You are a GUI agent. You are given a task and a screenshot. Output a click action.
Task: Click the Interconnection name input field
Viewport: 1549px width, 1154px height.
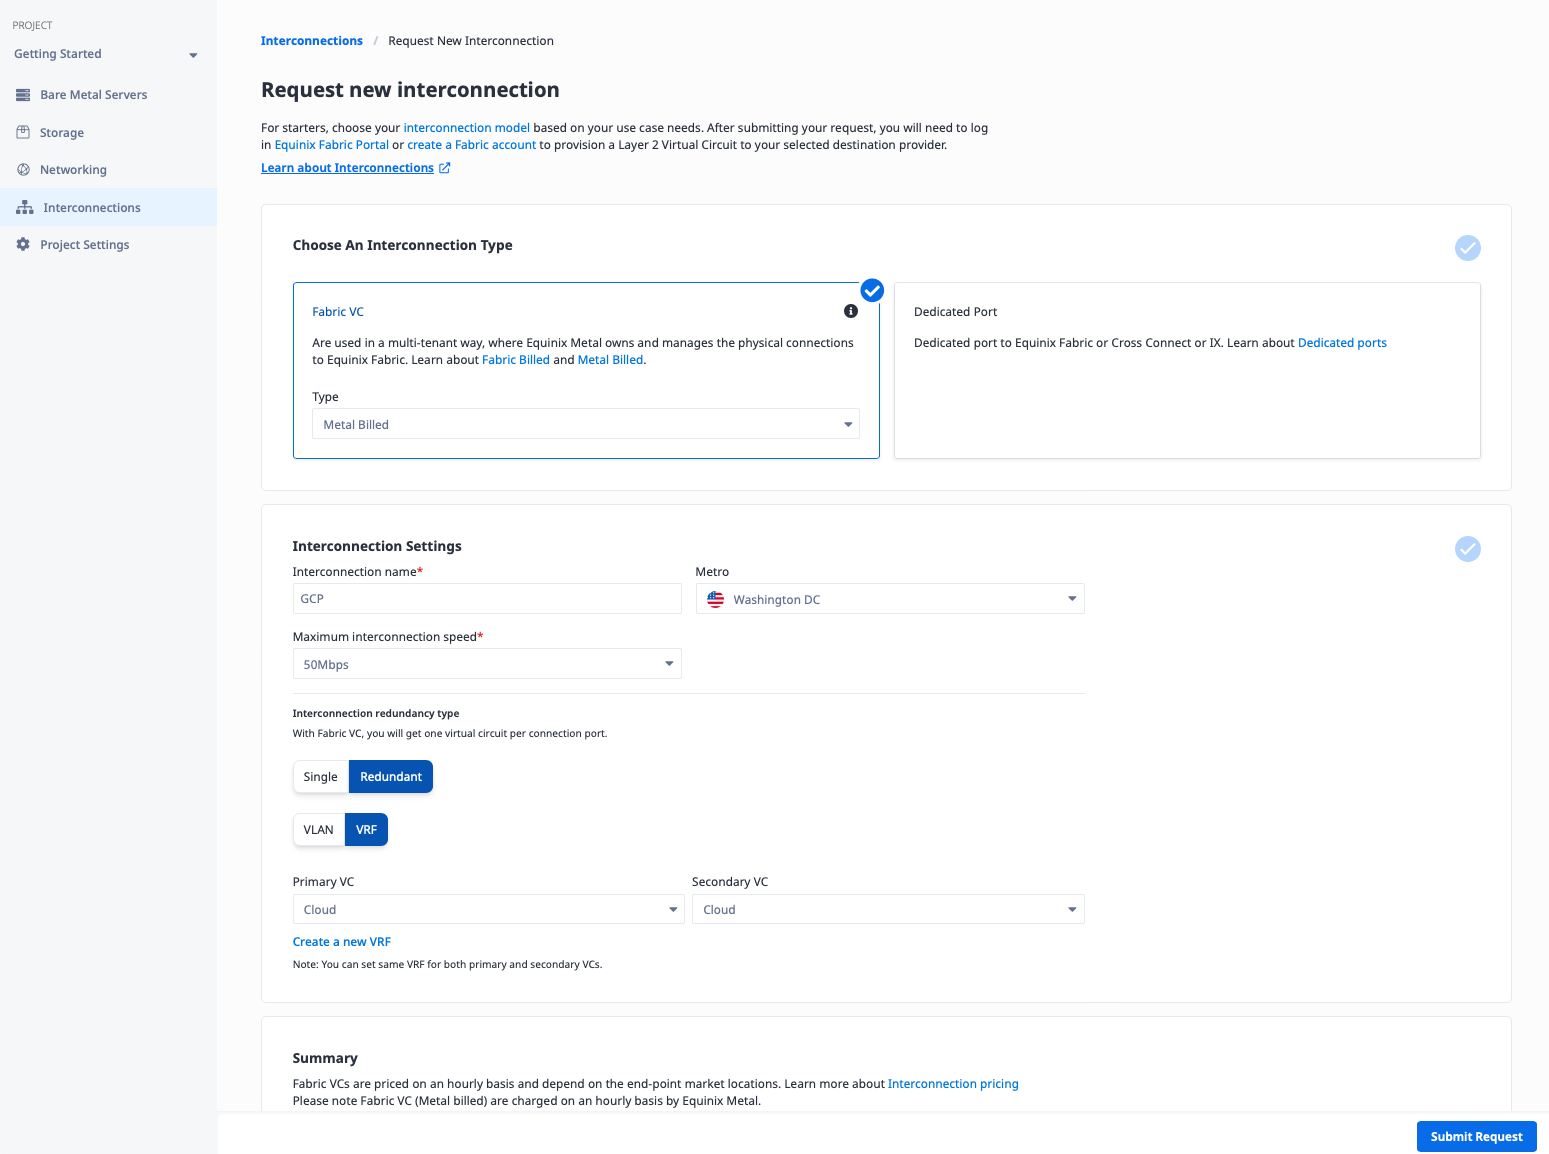(x=487, y=598)
